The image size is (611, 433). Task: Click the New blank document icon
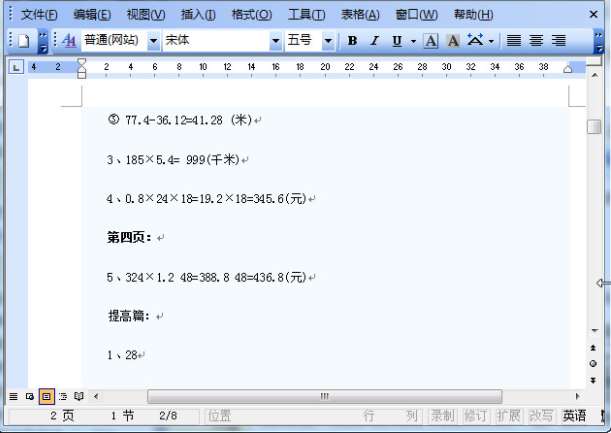[x=23, y=41]
